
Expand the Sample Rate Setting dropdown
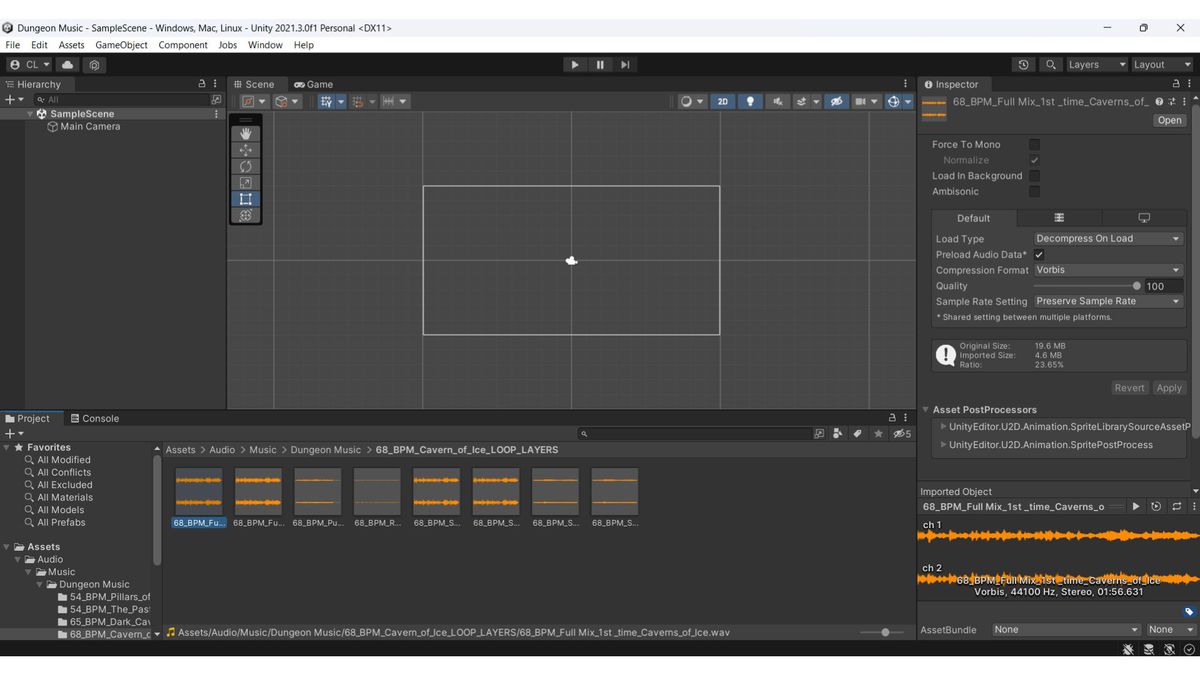tap(1108, 301)
